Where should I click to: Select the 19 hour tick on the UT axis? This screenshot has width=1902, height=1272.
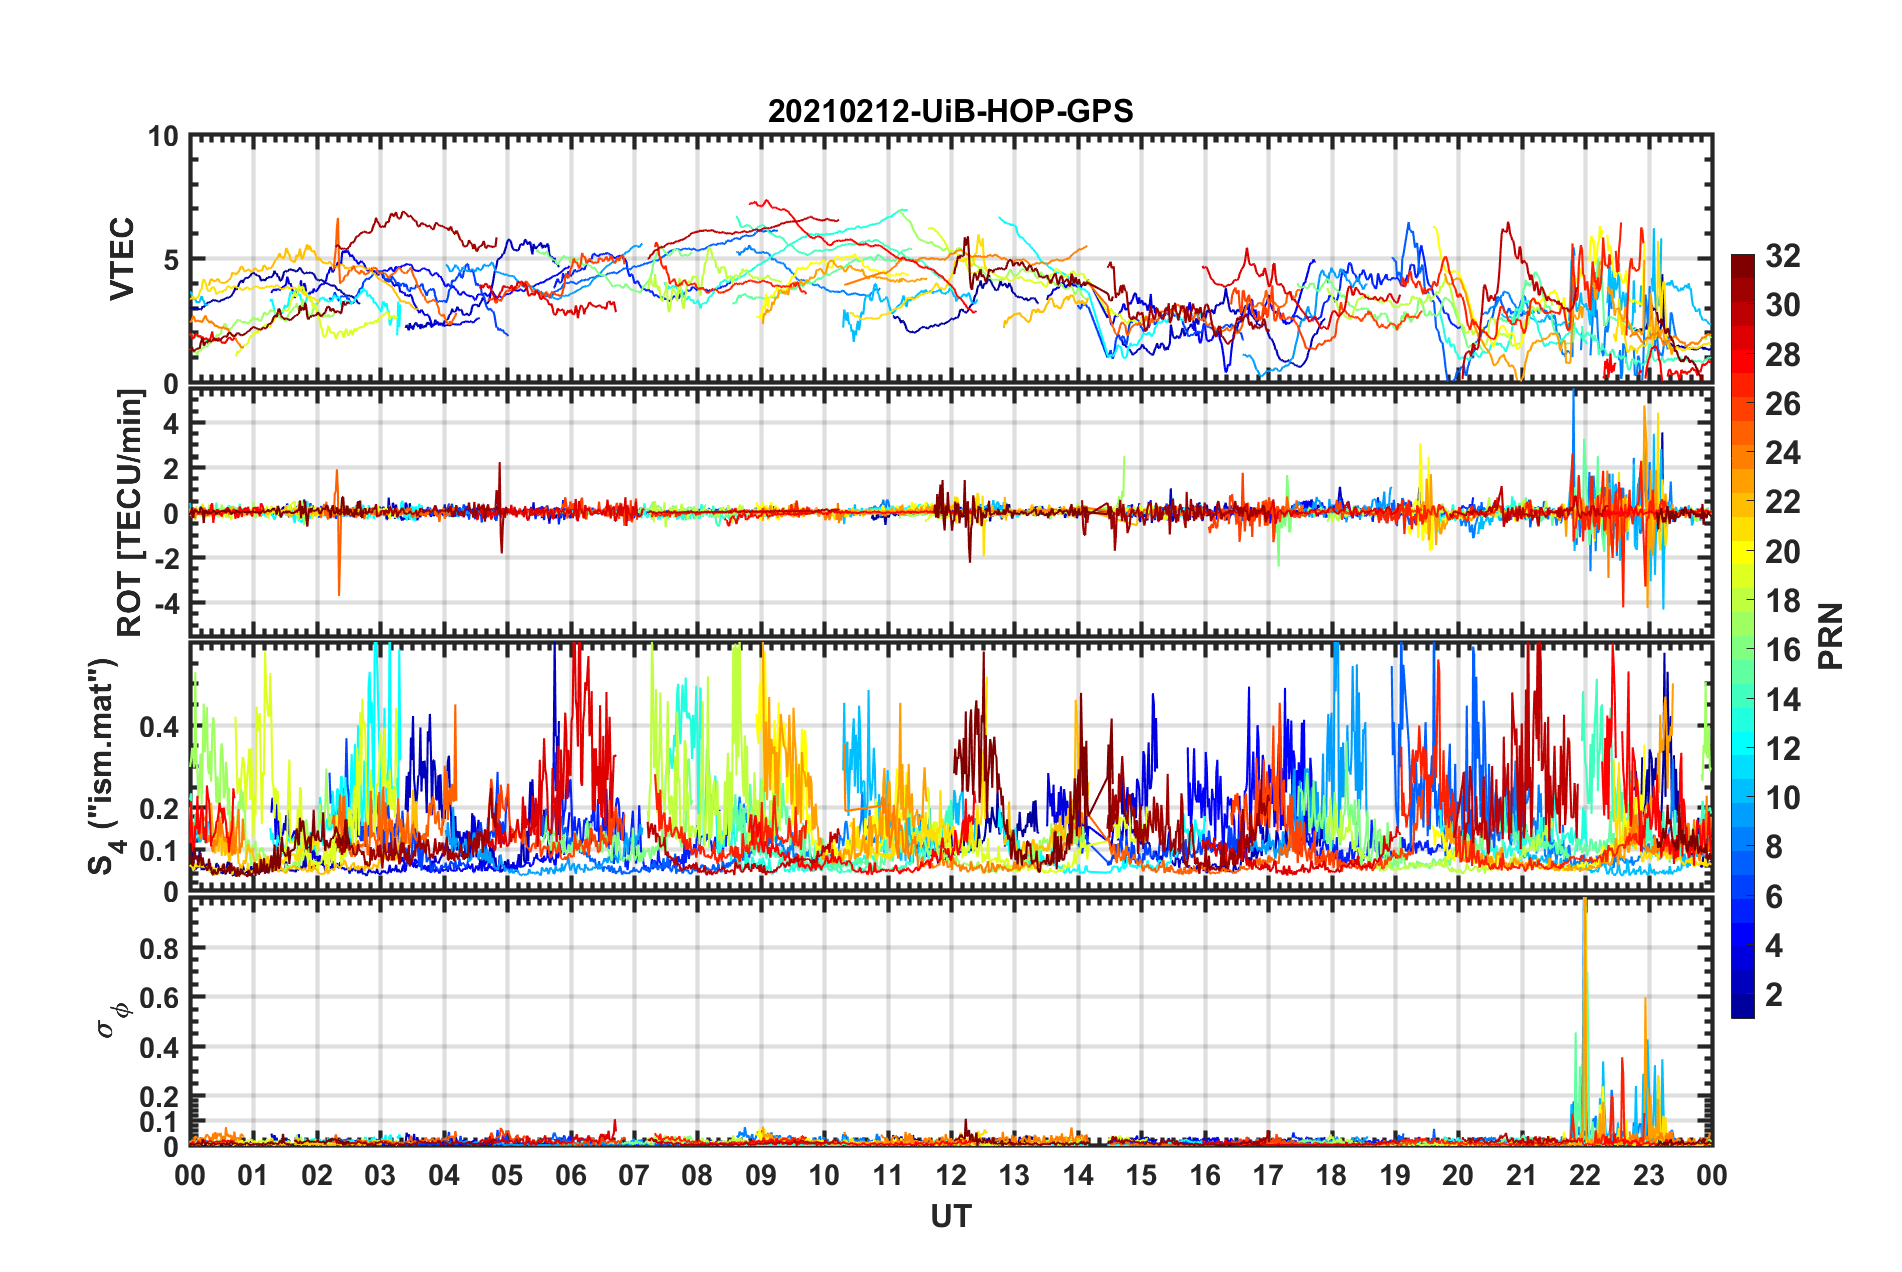coord(1395,1175)
